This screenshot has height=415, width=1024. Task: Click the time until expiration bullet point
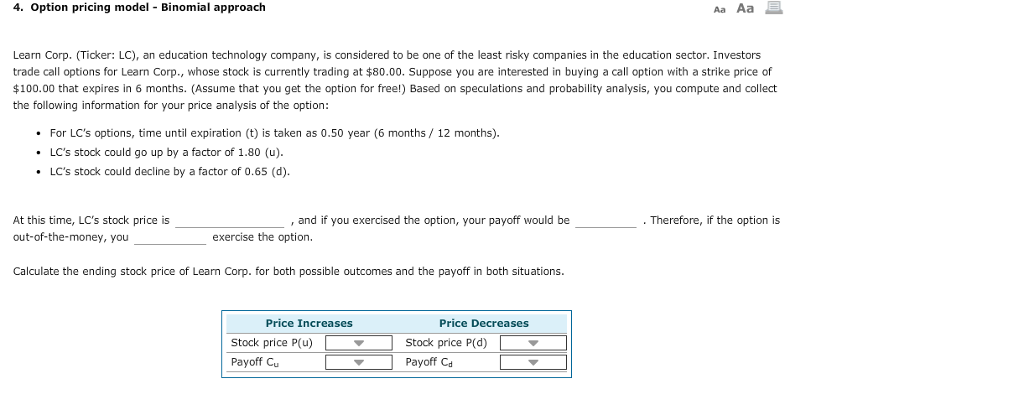pyautogui.click(x=275, y=133)
